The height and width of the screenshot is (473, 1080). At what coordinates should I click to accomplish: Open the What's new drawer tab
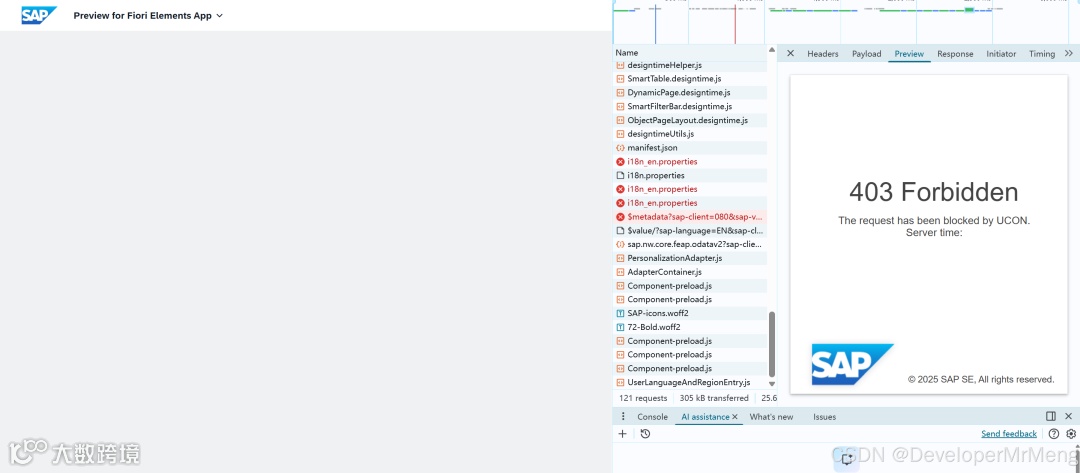click(x=771, y=417)
